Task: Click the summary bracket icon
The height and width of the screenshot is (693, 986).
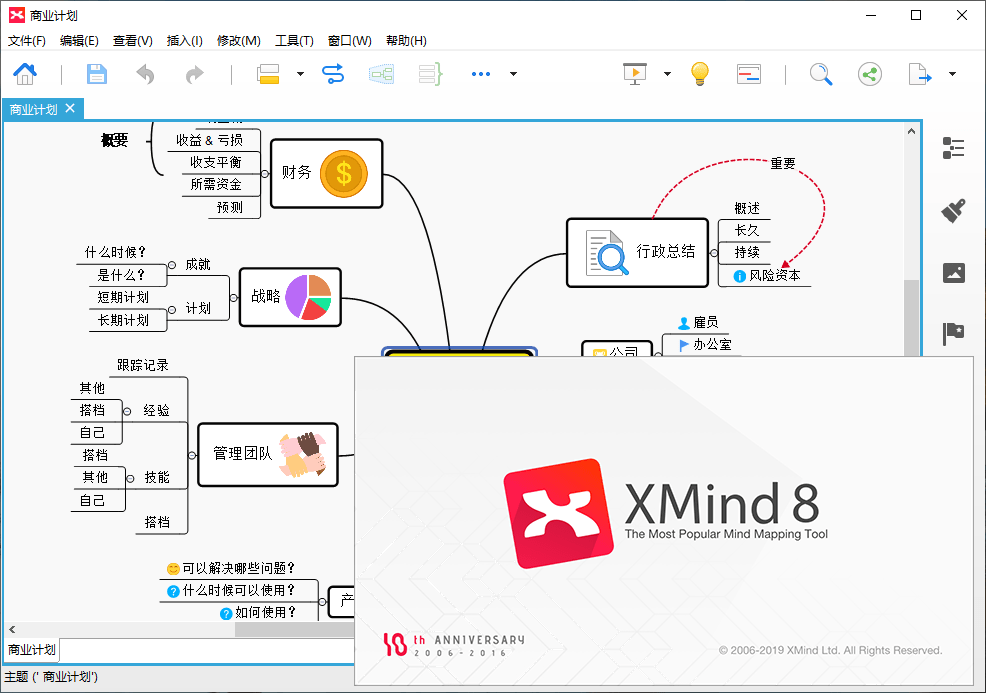Action: pos(431,74)
